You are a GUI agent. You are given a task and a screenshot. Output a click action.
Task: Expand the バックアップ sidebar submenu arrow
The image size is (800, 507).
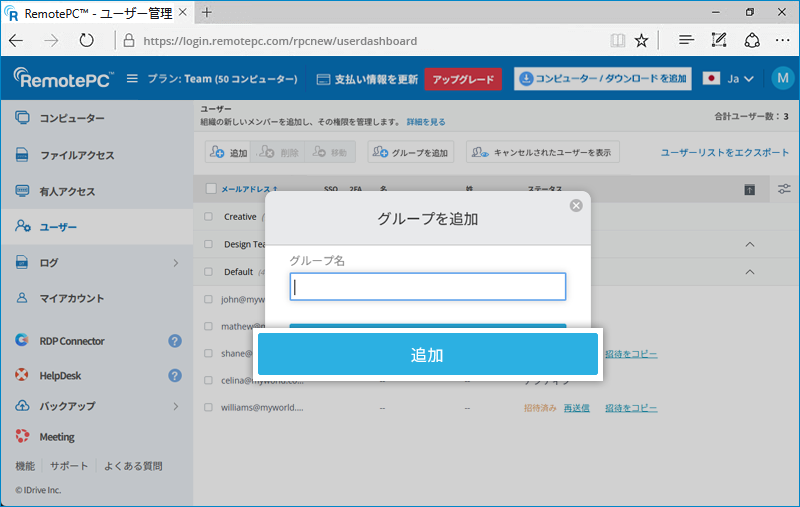[x=176, y=406]
